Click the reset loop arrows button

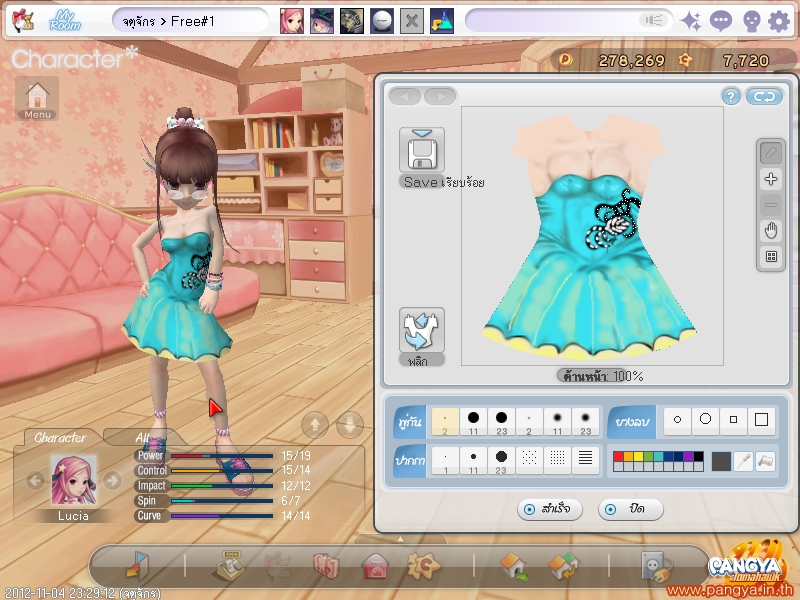point(764,96)
